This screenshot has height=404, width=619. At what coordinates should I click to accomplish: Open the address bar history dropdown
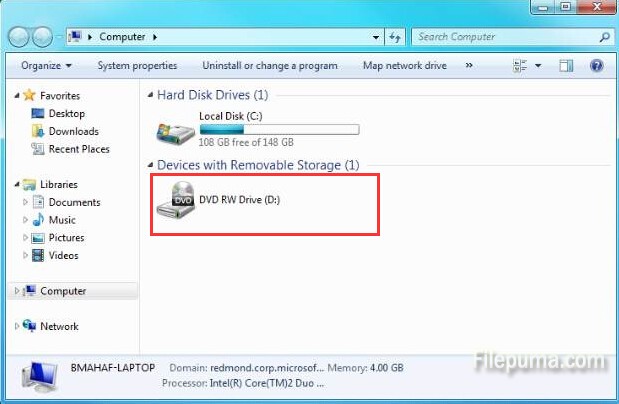click(376, 37)
